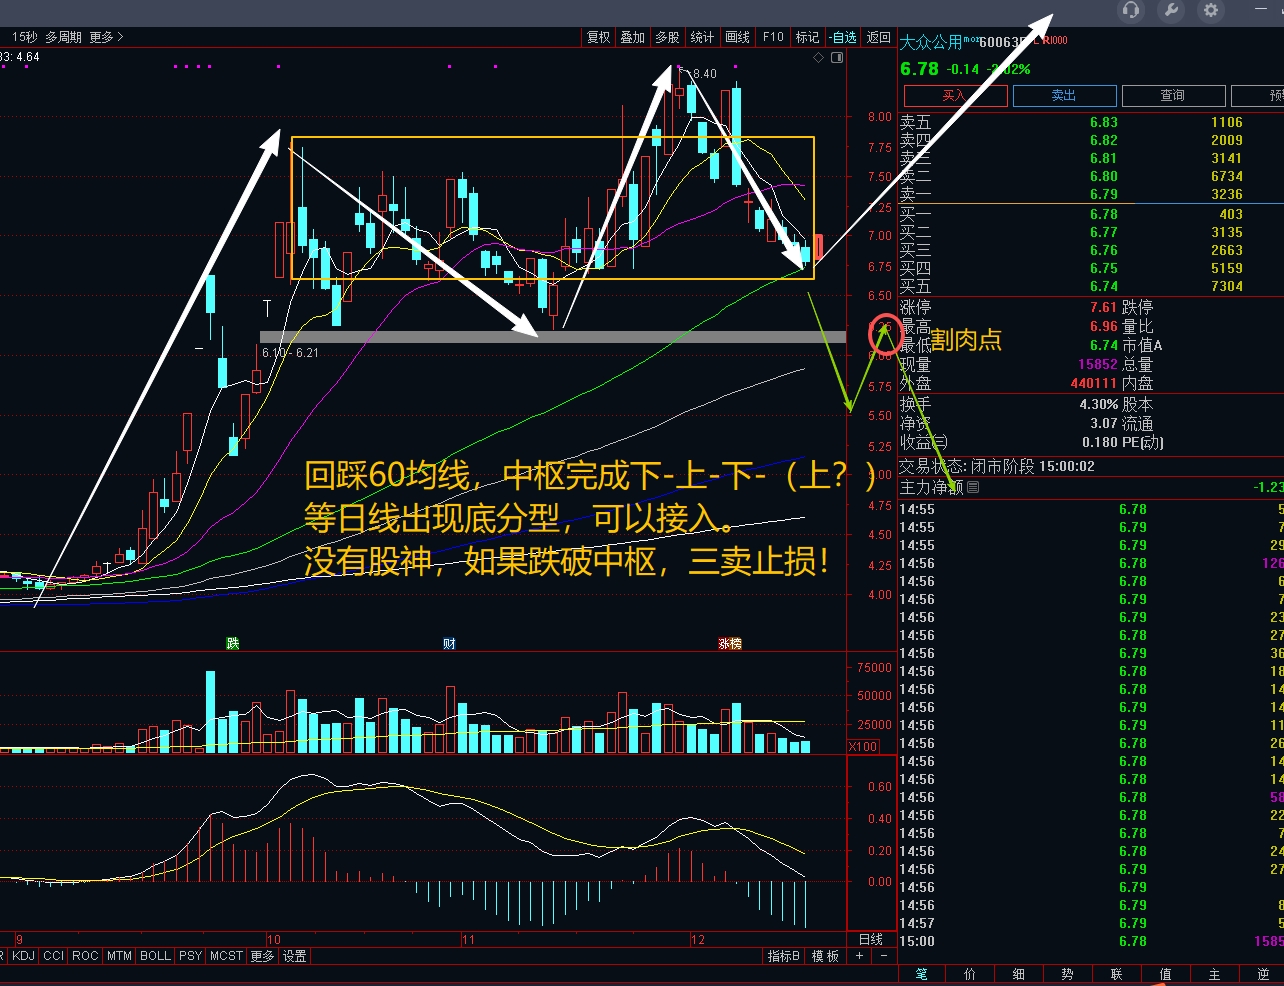Switch to the 细 detail tab

(x=1019, y=974)
